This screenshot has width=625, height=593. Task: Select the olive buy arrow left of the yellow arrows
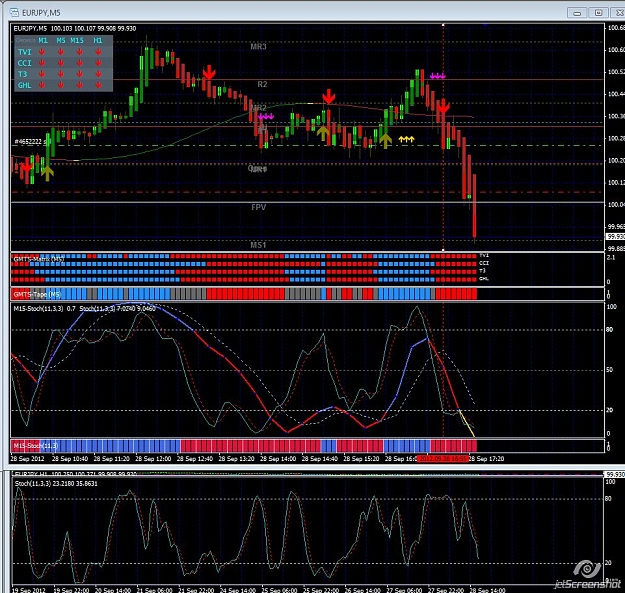[x=385, y=141]
